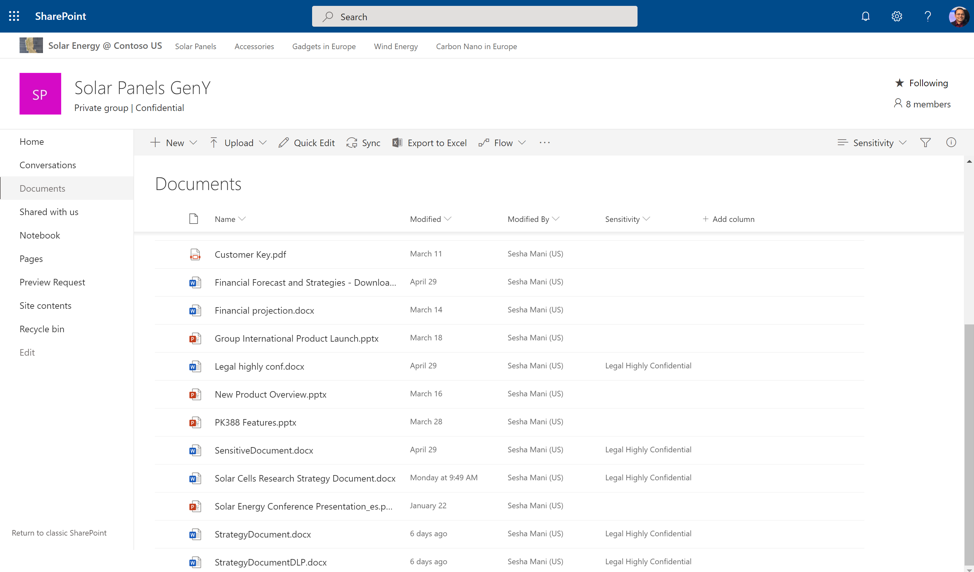Click the Word icon for StrategyDocument.docx
The image size is (974, 572).
tap(195, 534)
